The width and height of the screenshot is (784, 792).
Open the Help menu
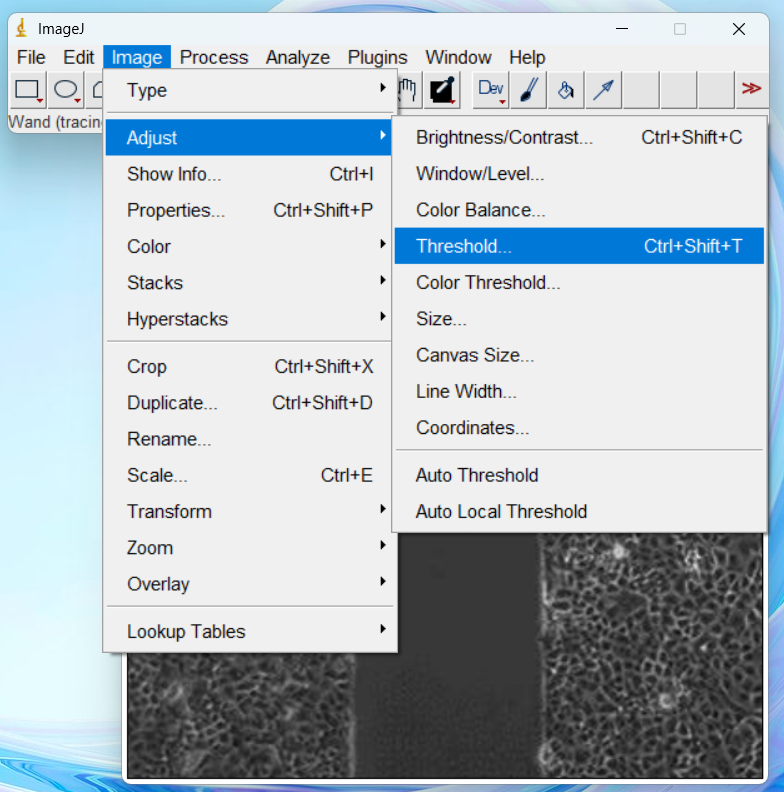pos(527,57)
